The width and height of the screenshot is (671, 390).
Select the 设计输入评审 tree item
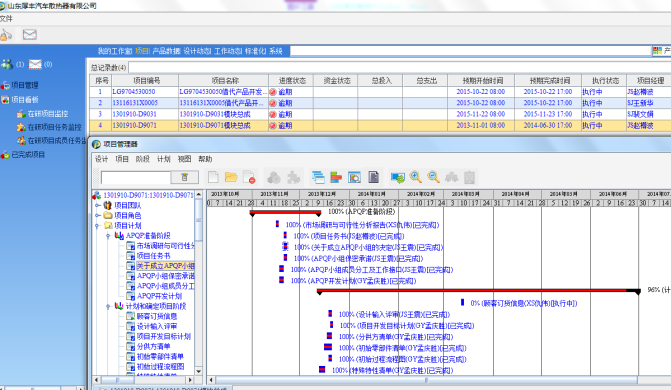pos(157,326)
